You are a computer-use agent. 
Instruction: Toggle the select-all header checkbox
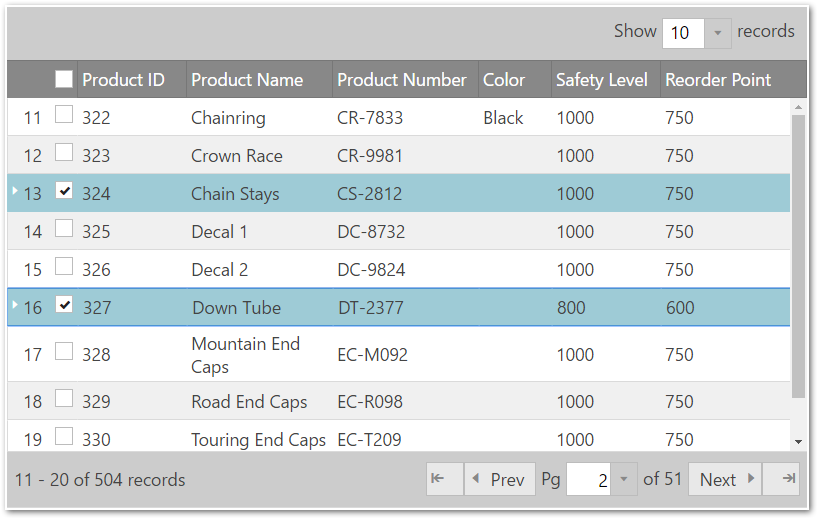64,79
